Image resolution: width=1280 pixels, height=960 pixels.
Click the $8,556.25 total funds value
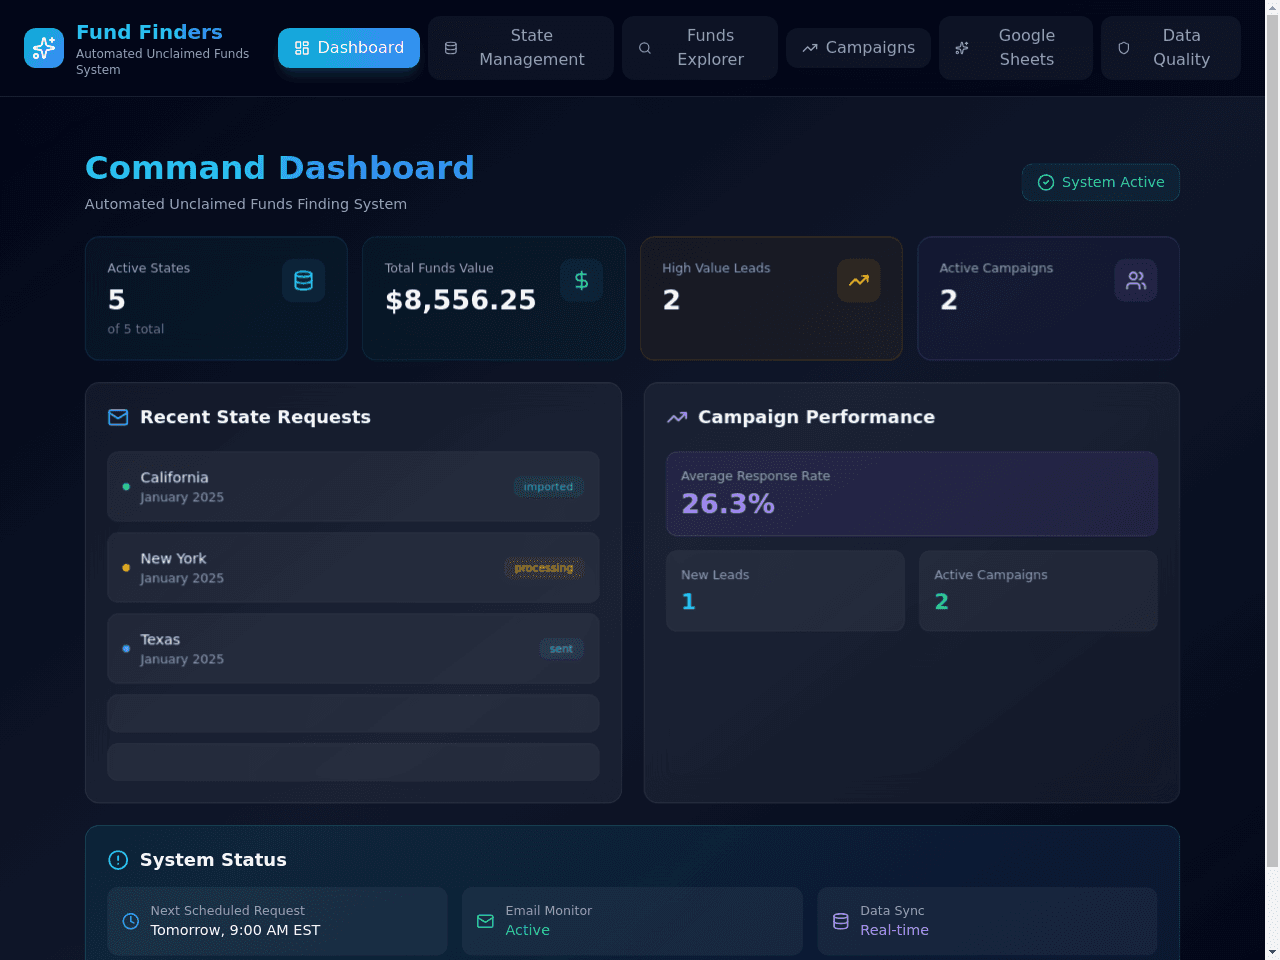pos(461,300)
